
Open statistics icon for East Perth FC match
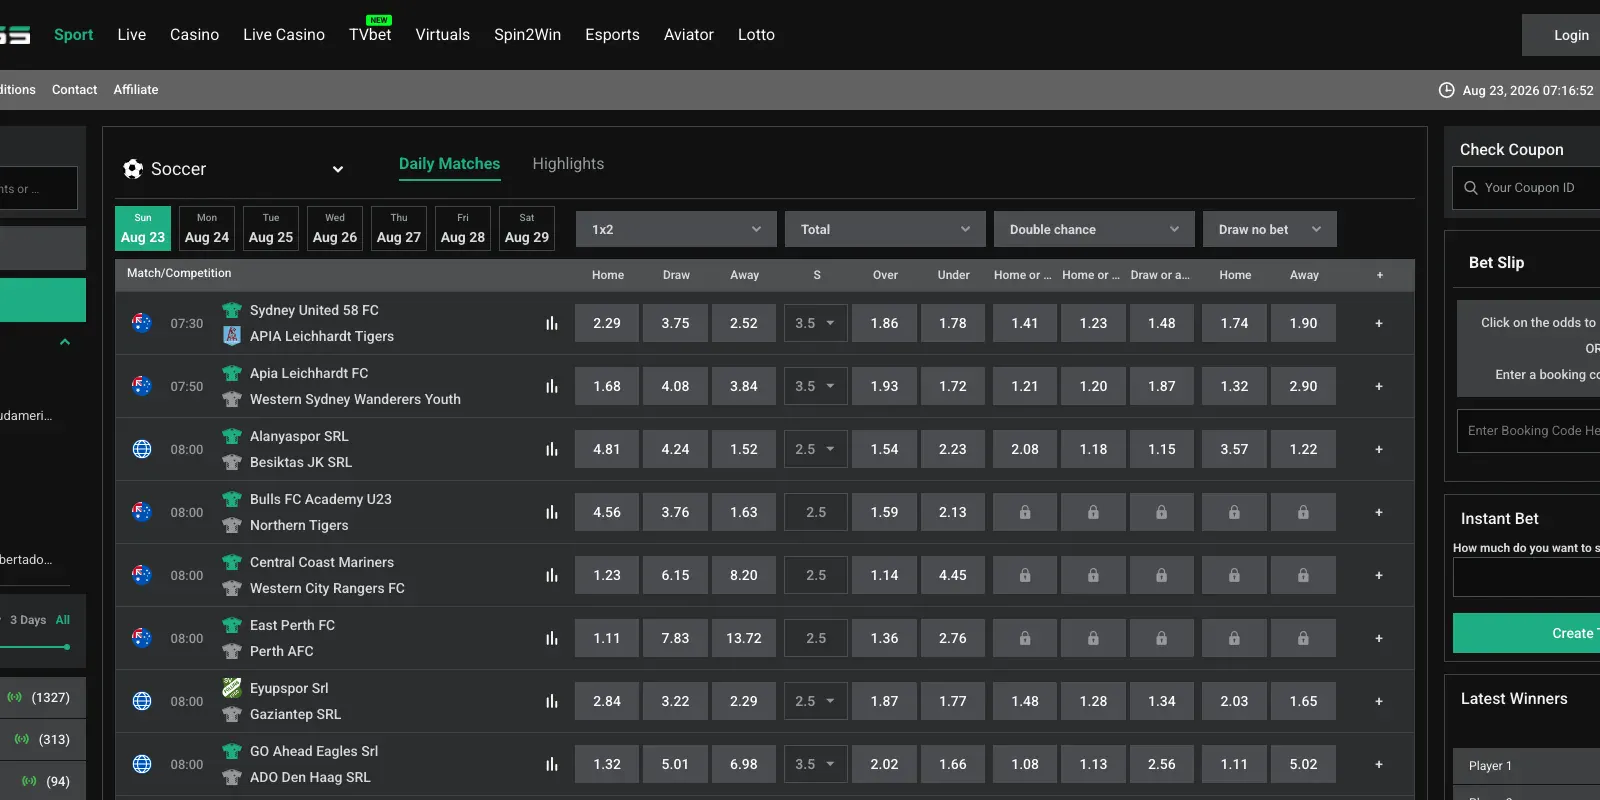pos(551,638)
